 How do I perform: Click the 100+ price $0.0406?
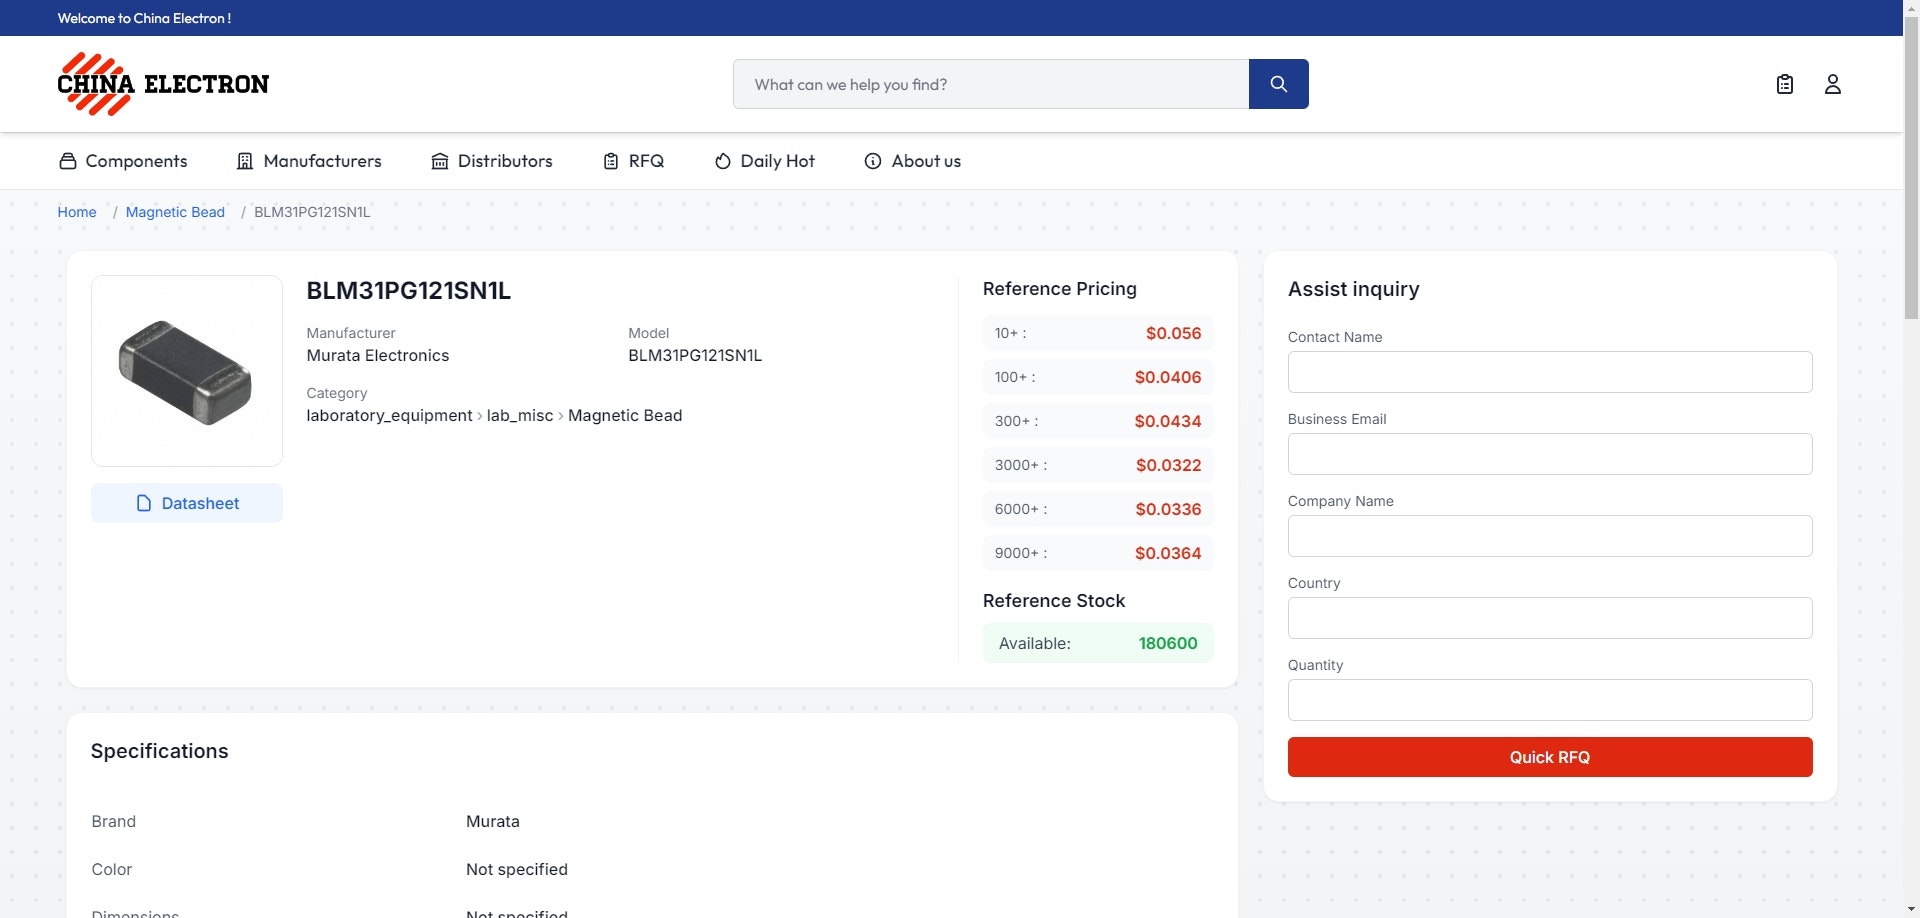pos(1168,377)
